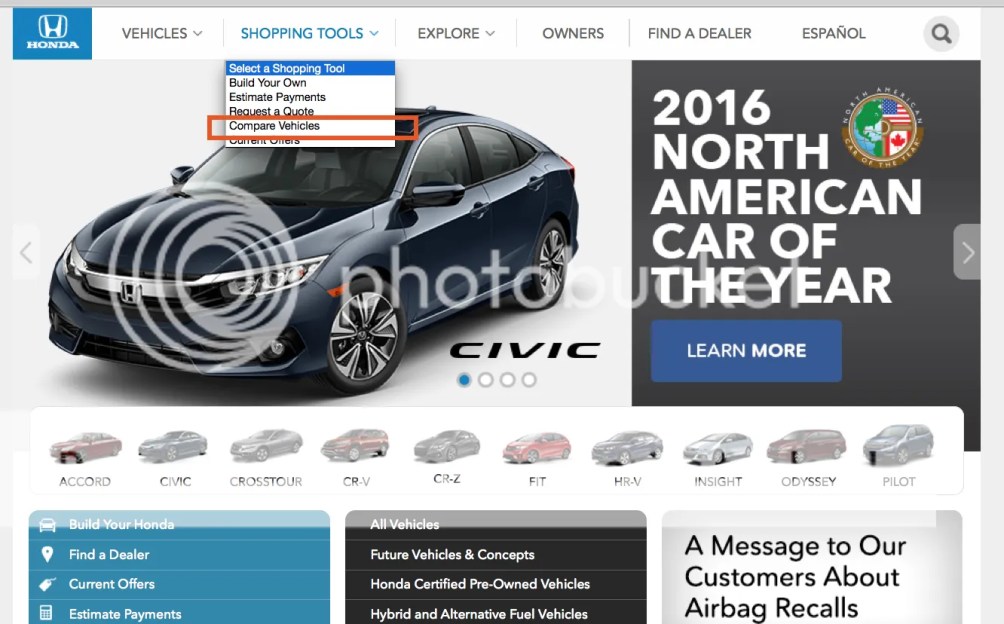The height and width of the screenshot is (624, 1004).
Task: Open the search magnifier icon
Action: click(x=941, y=33)
